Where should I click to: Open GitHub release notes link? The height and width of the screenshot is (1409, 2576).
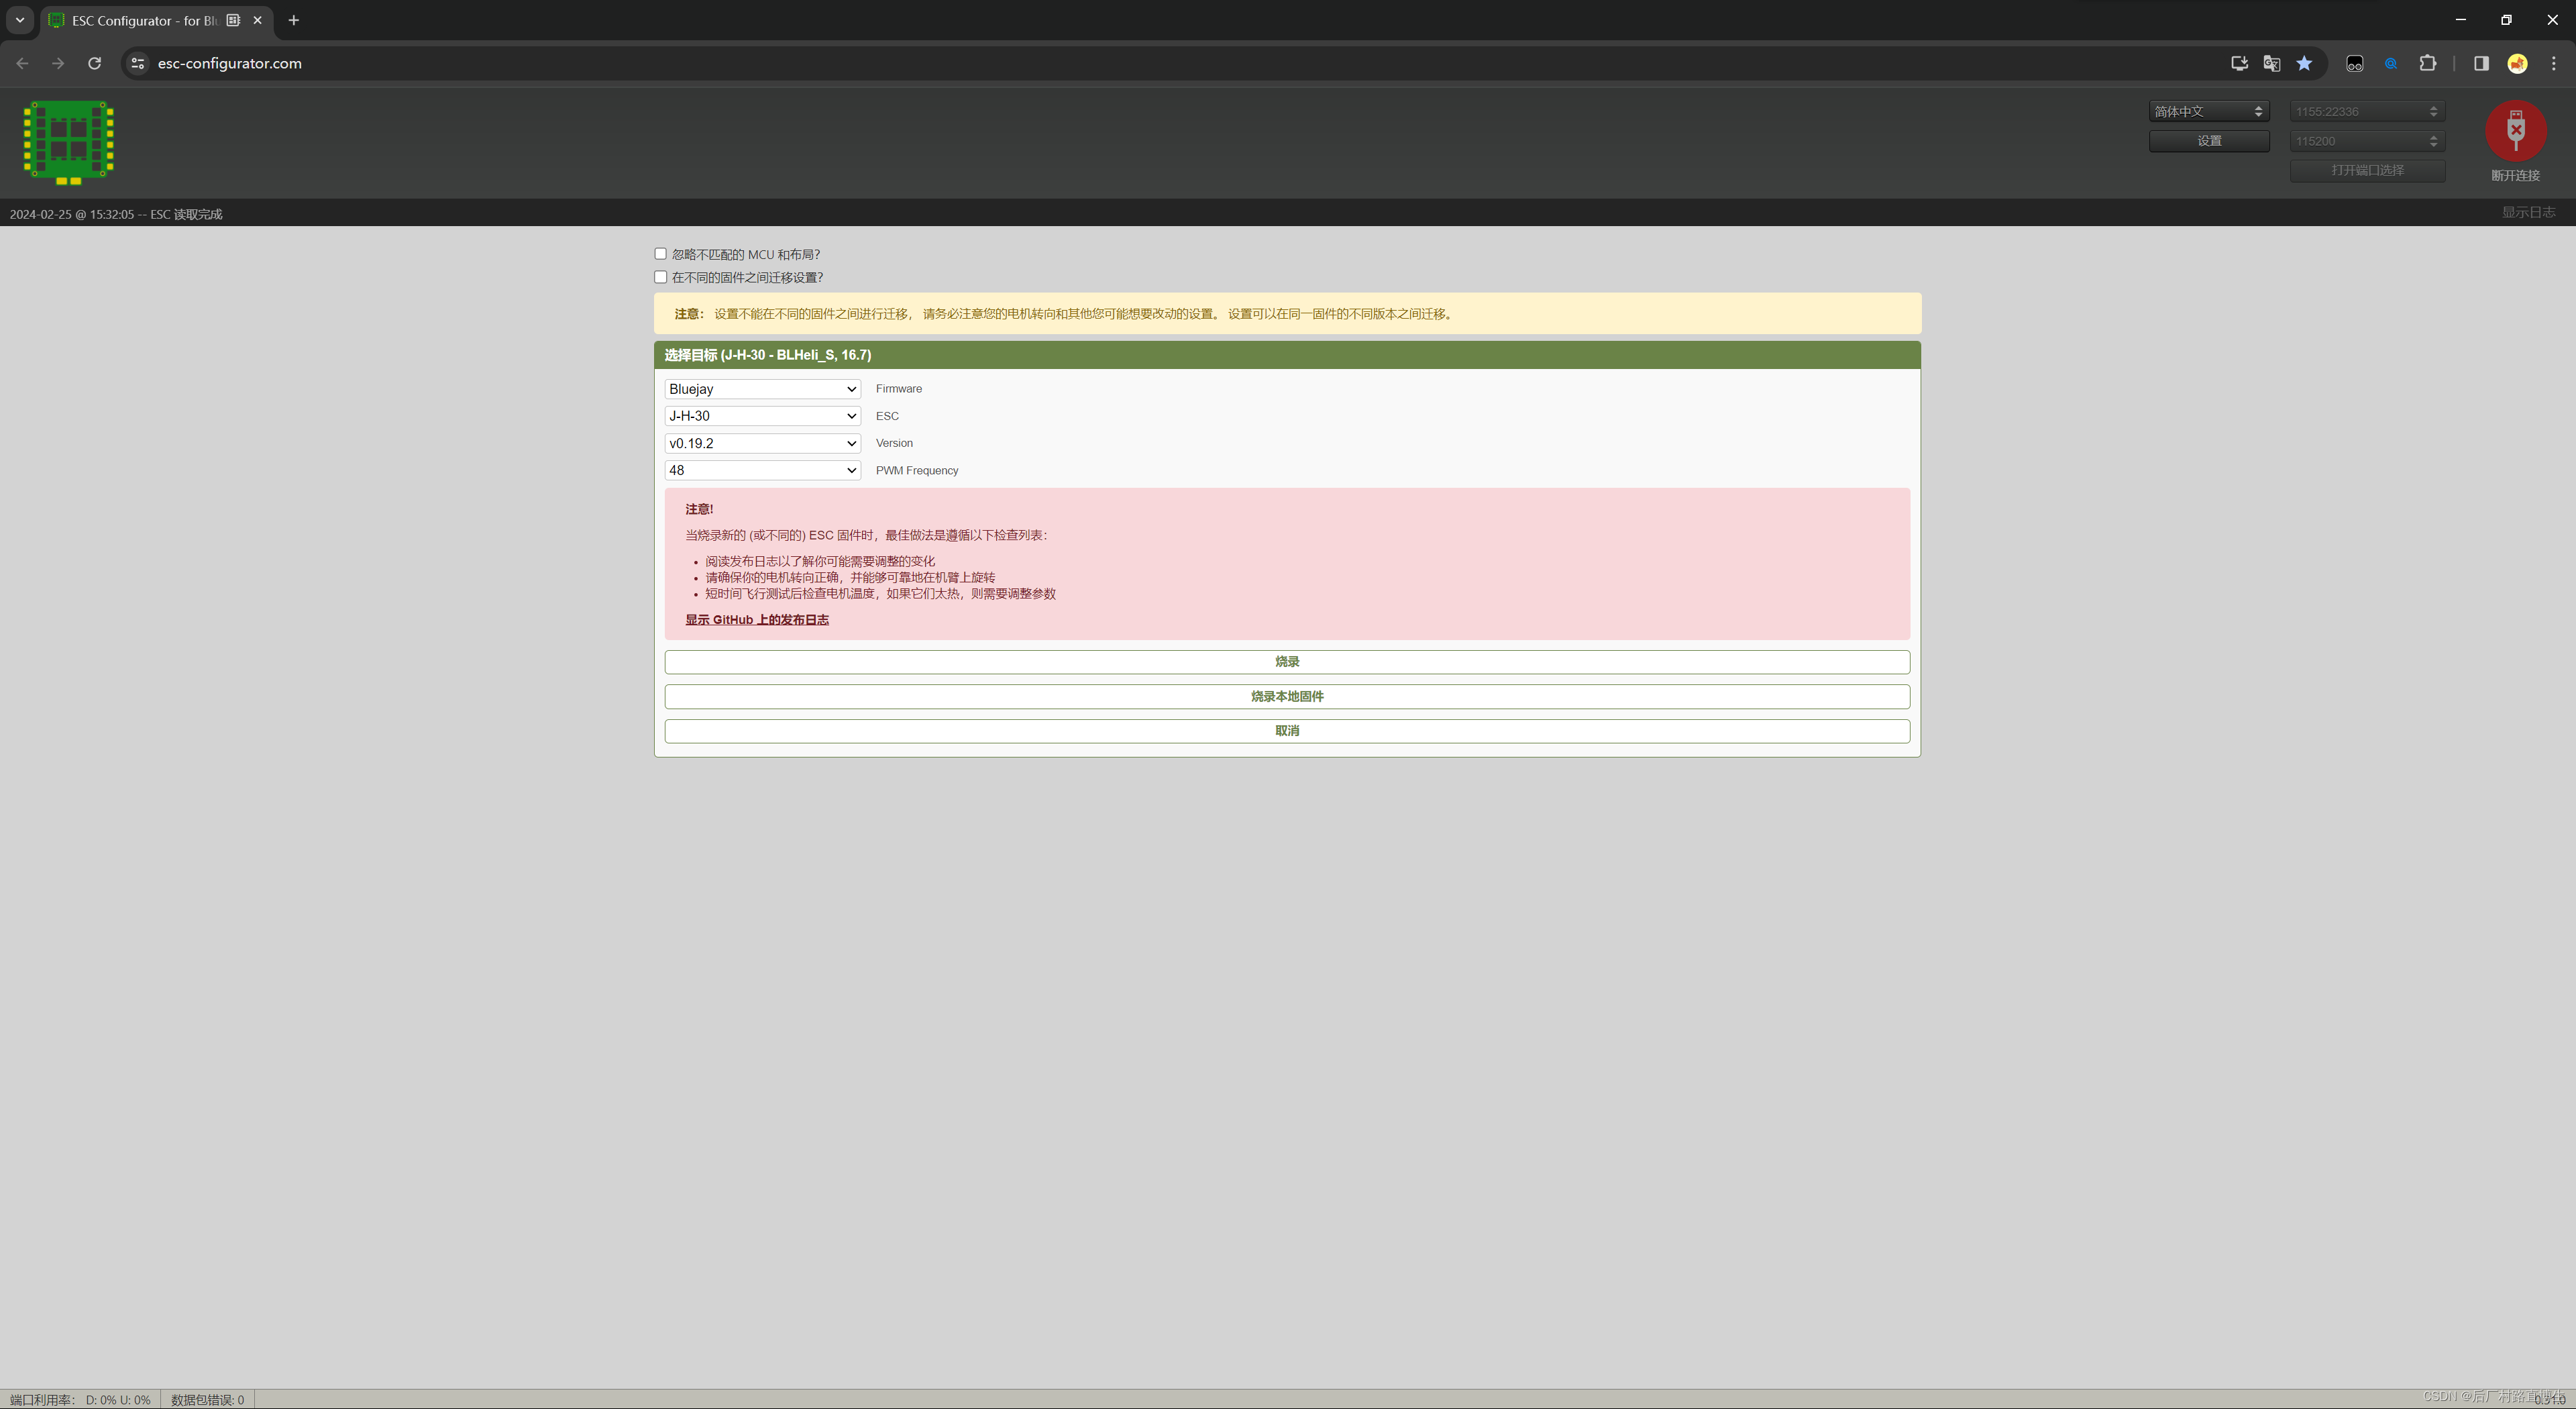click(x=756, y=620)
